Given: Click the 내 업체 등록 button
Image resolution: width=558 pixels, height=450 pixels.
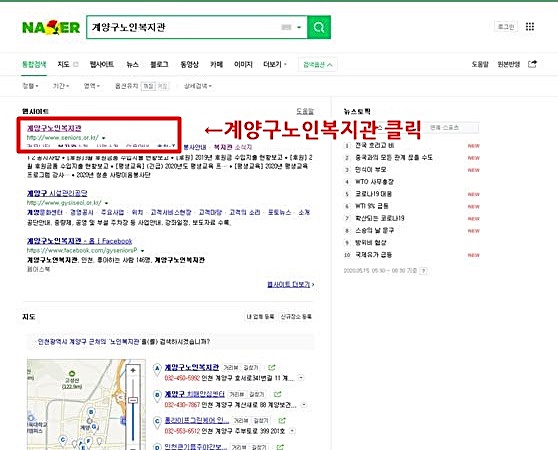Looking at the screenshot, I should click(260, 317).
